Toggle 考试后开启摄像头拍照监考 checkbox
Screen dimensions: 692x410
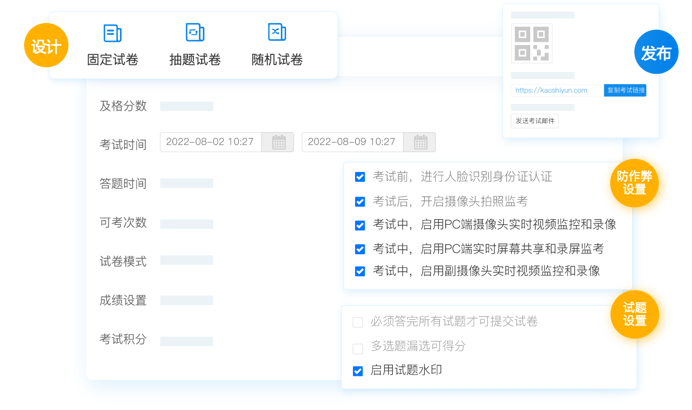tap(360, 201)
